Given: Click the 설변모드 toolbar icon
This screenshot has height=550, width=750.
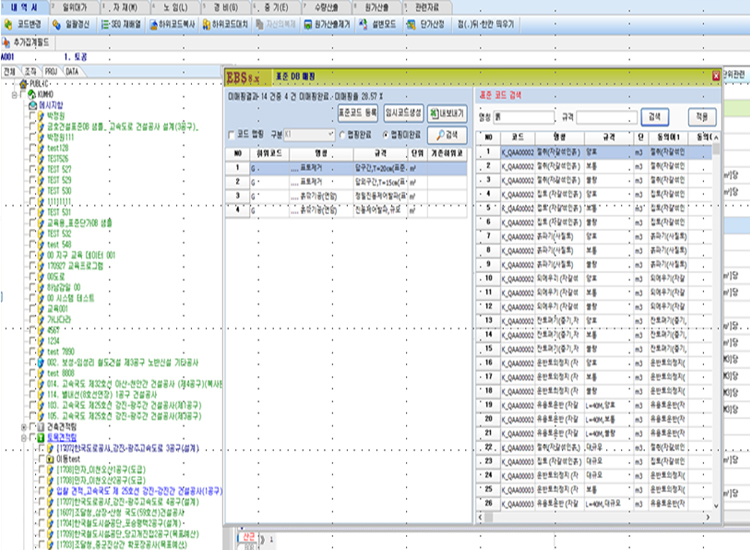Looking at the screenshot, I should [363, 23].
